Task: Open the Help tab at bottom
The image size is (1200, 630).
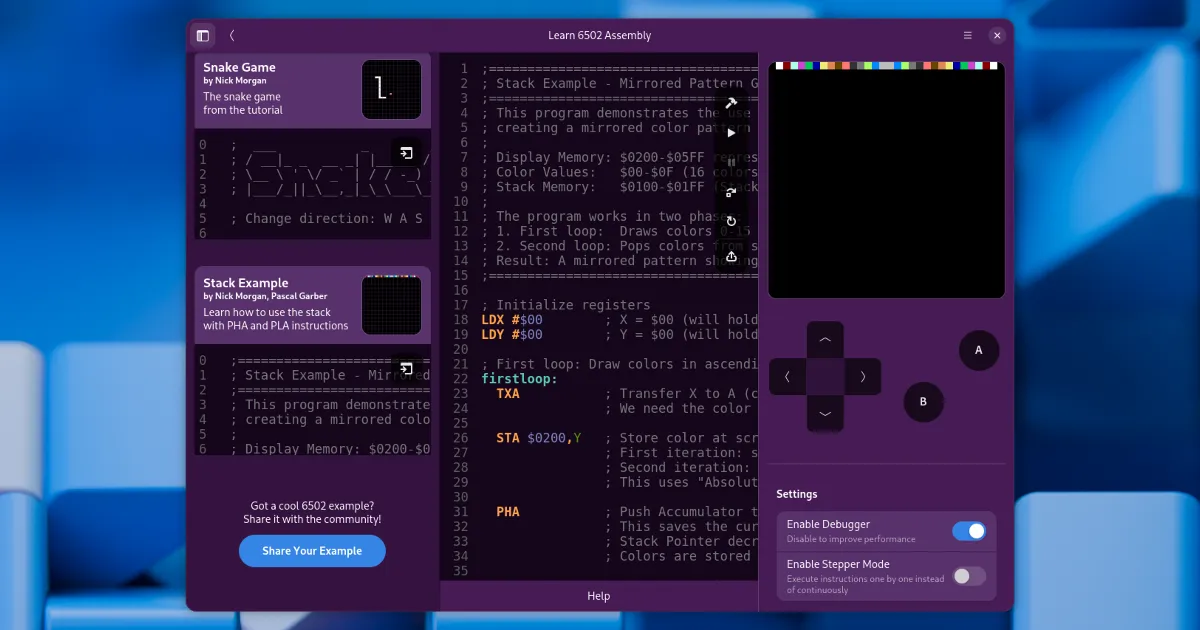Action: 598,596
